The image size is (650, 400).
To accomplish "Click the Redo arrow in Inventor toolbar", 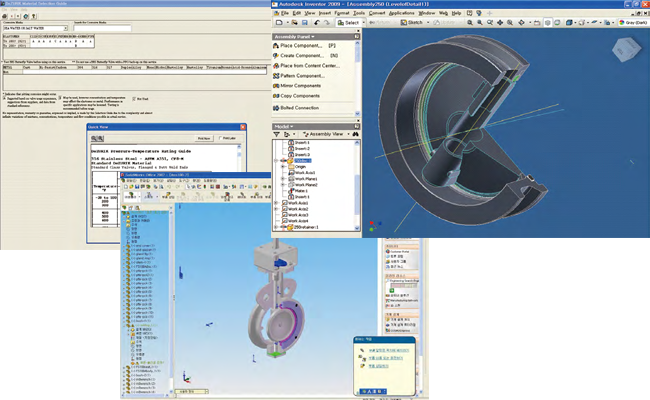I will (327, 22).
